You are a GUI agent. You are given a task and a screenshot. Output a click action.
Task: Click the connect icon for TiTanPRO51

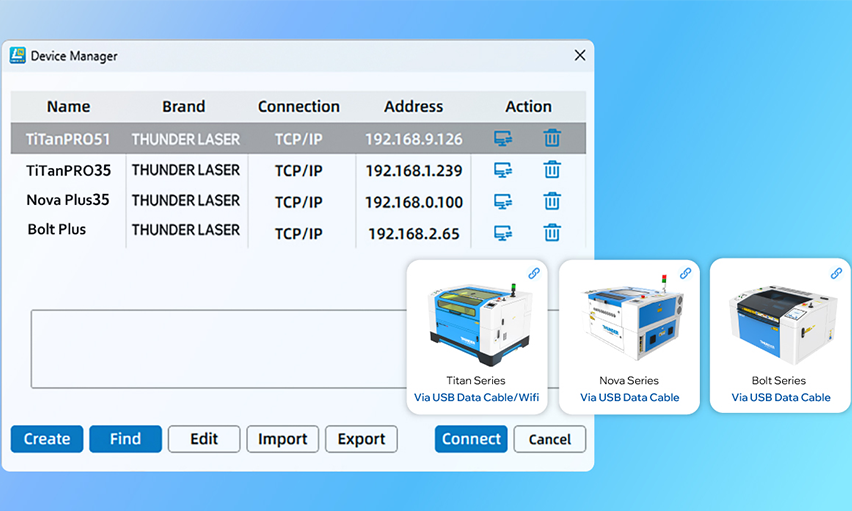pos(503,138)
